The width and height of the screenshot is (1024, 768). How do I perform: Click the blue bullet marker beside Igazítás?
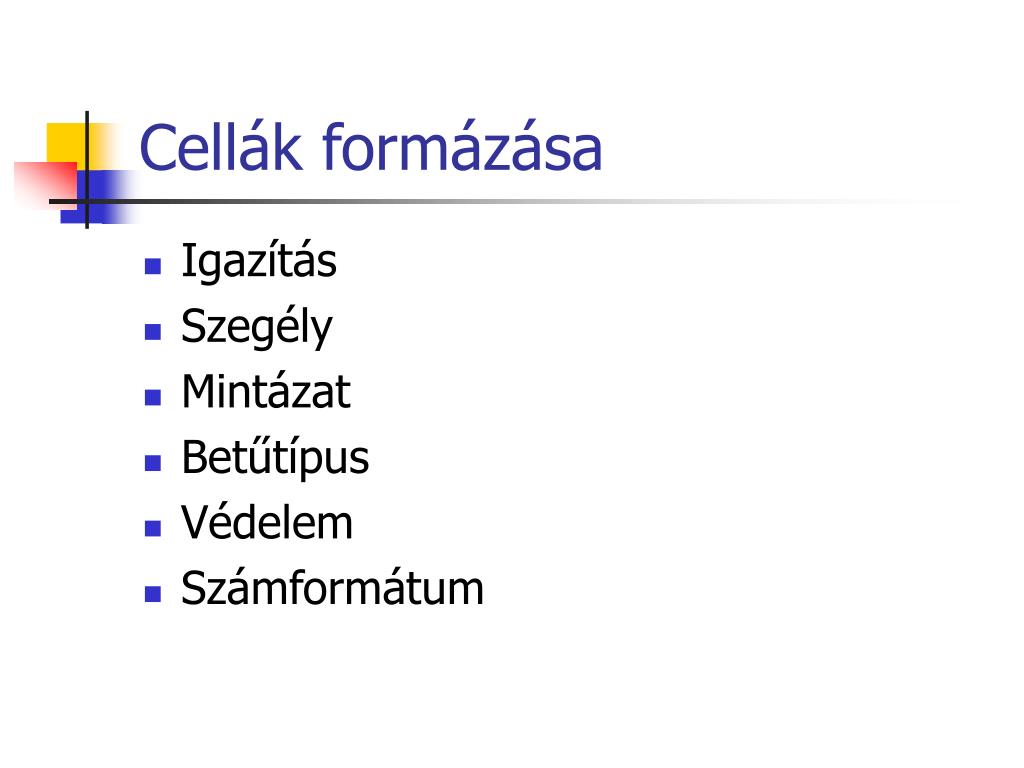(x=153, y=266)
